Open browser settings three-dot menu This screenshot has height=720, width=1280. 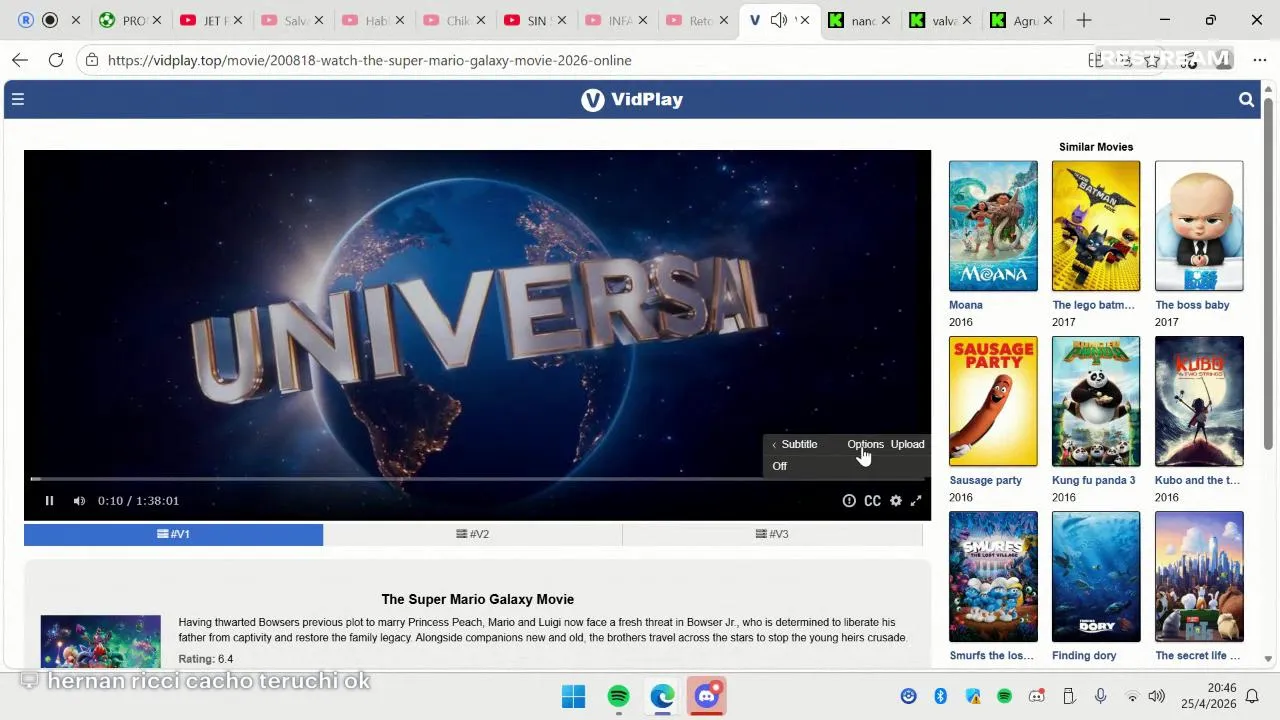pyautogui.click(x=1259, y=60)
